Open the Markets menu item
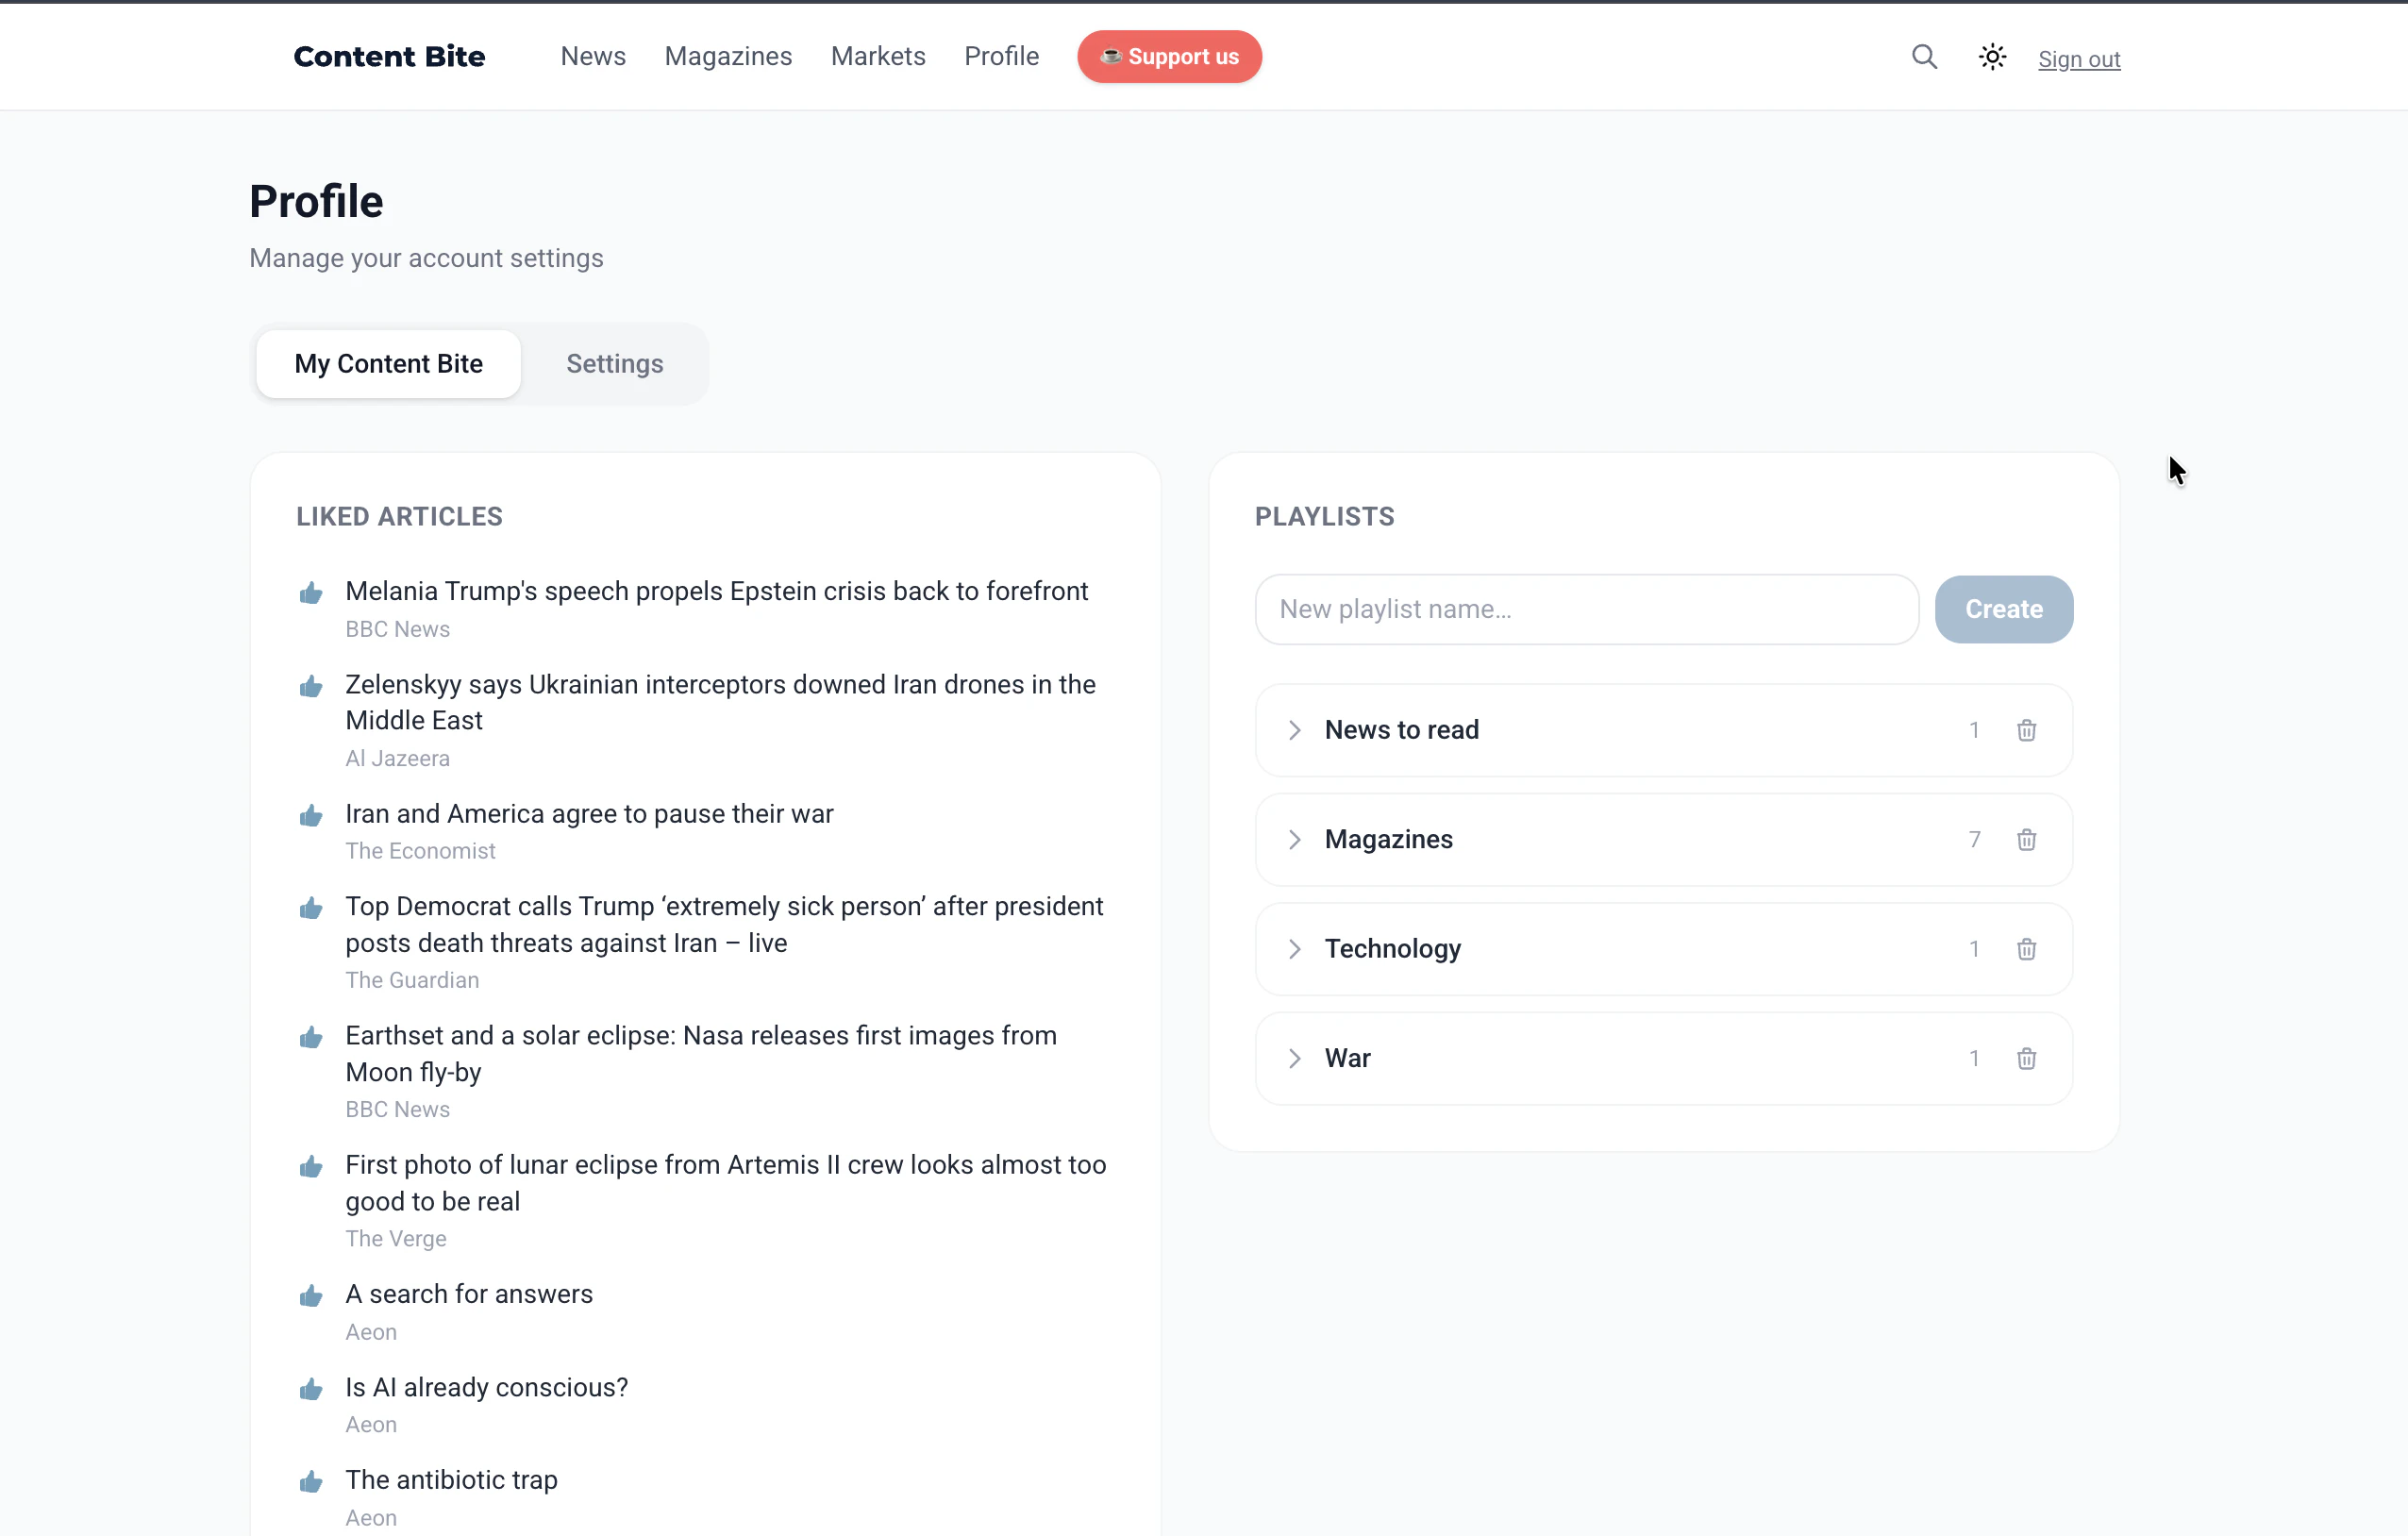Viewport: 2408px width, 1536px height. tap(878, 57)
